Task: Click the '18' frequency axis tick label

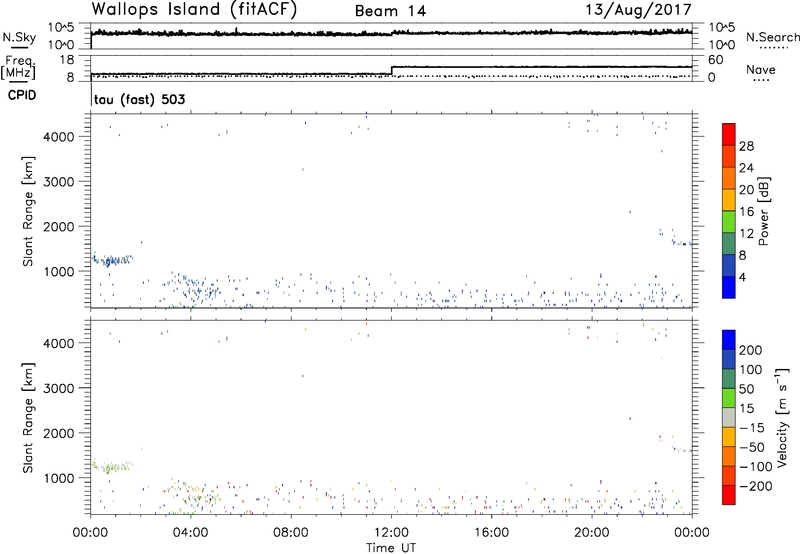Action: pos(67,60)
